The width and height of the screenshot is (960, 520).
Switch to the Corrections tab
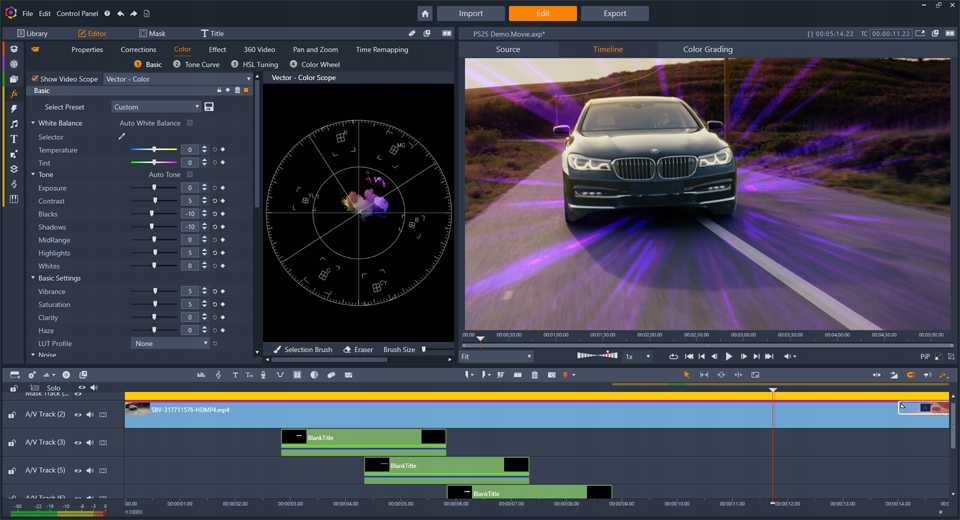point(138,49)
